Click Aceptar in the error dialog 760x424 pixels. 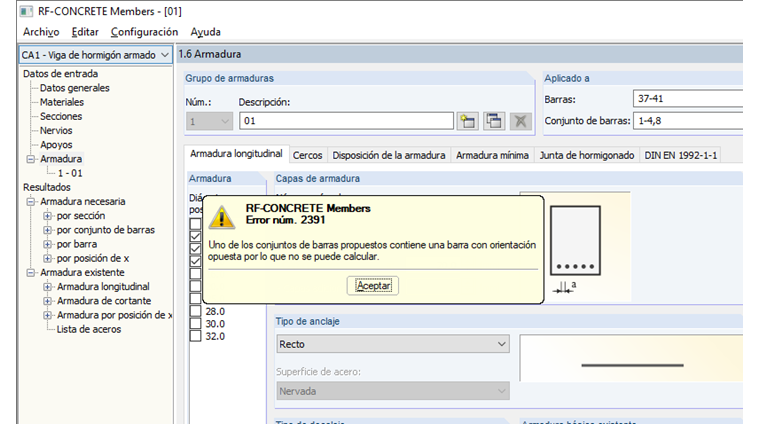373,286
